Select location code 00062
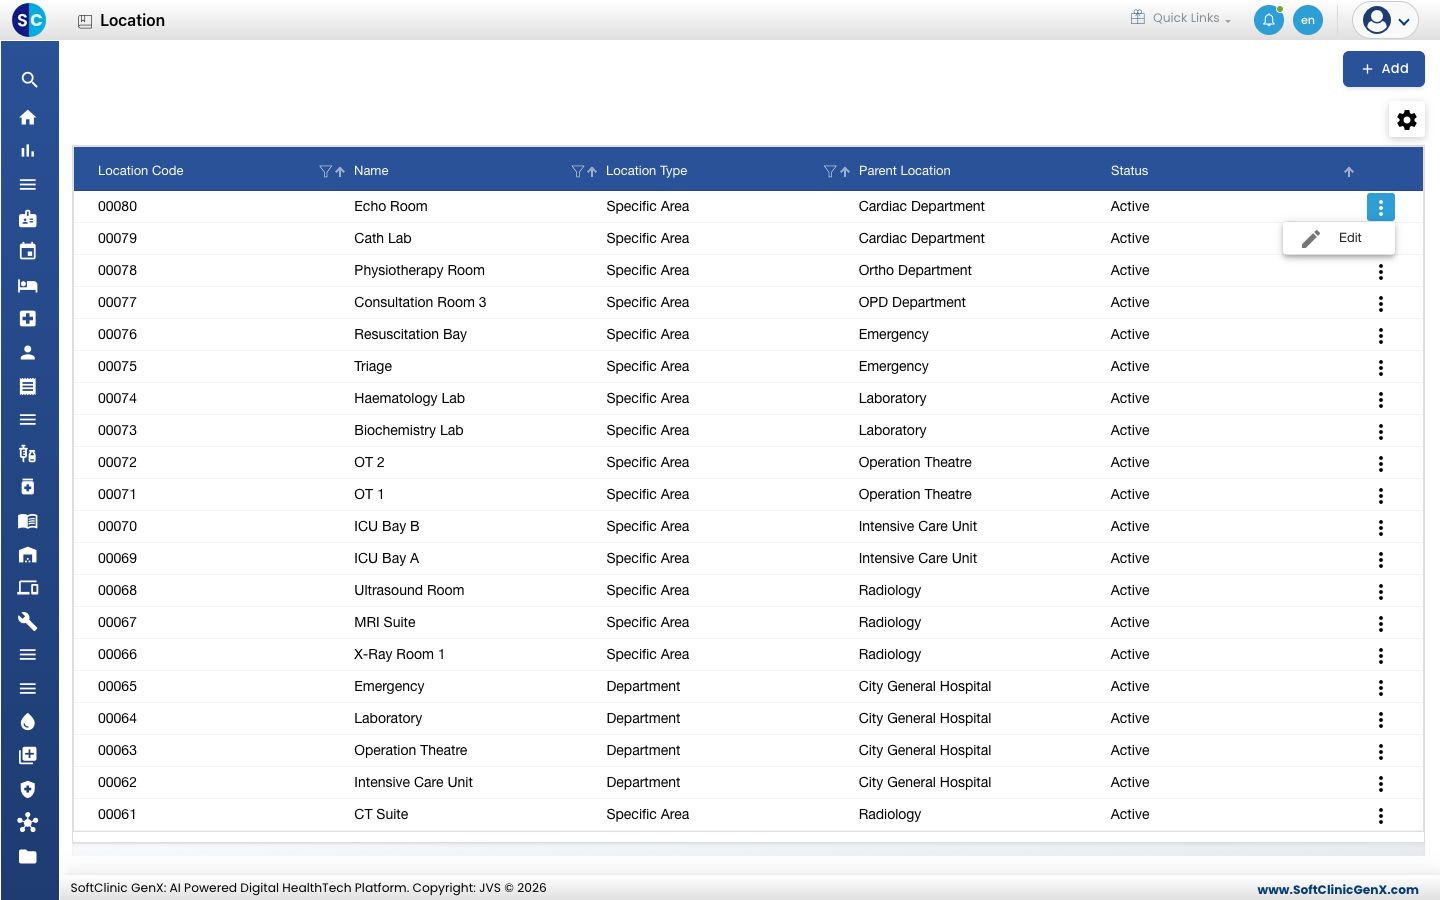1440x900 pixels. (x=117, y=782)
